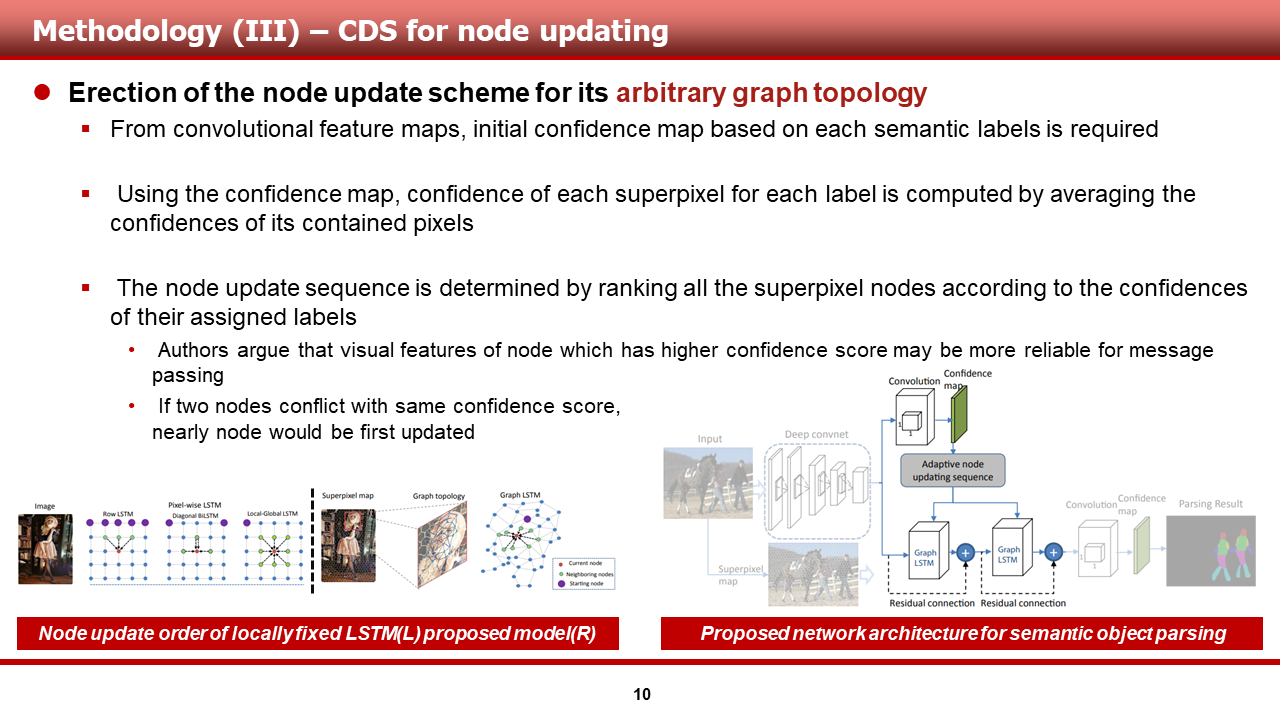Click the caption 'Proposed network architecture for semantic object parsing'

[x=962, y=634]
